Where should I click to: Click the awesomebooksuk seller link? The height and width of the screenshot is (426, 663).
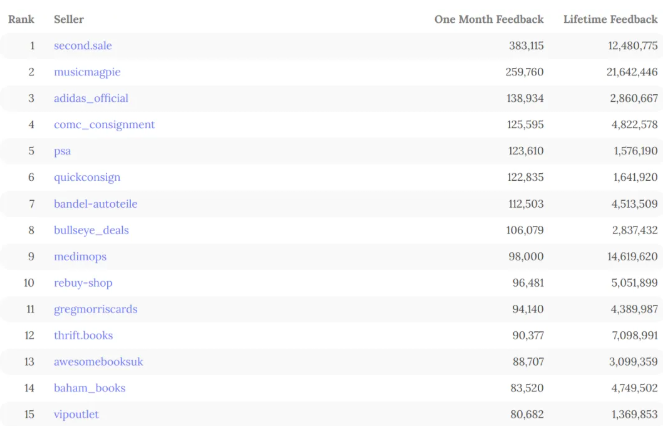pos(99,362)
